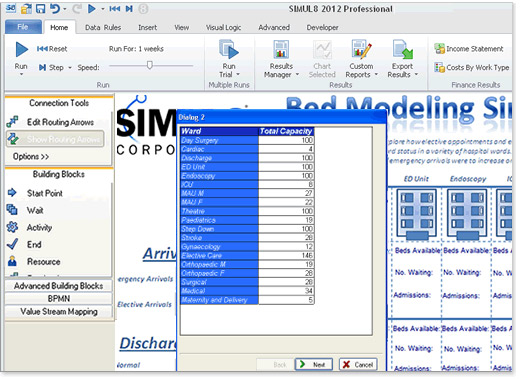520x379 pixels.
Task: Select the End building block
Action: pos(24,245)
